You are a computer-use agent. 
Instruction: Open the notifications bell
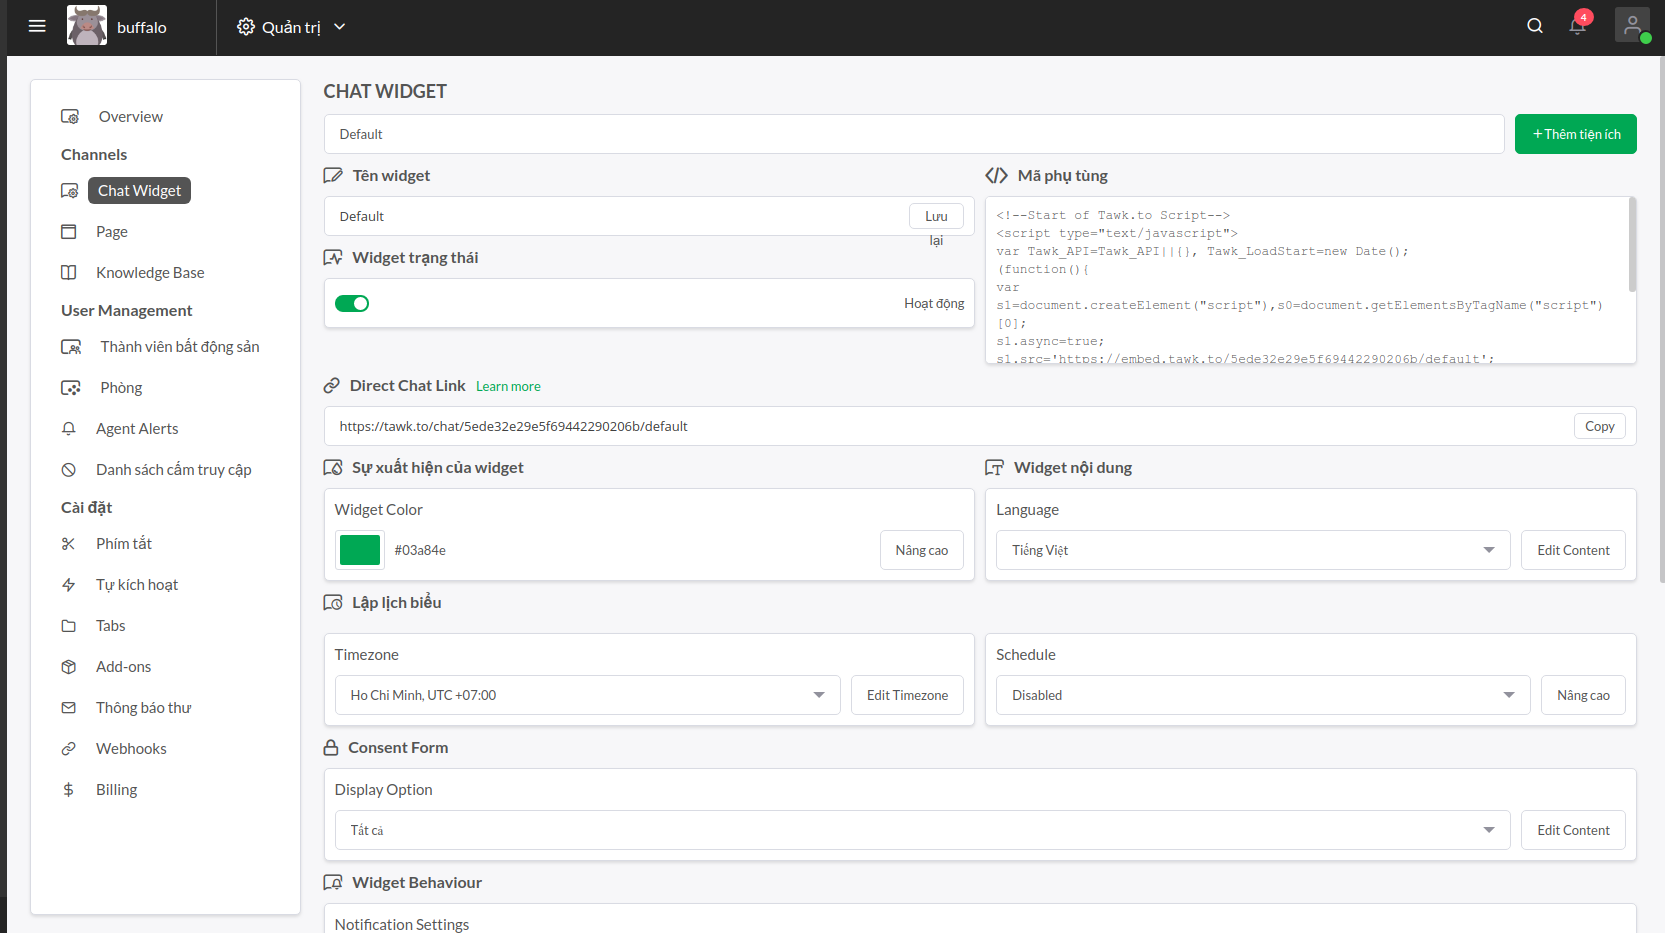point(1578,26)
